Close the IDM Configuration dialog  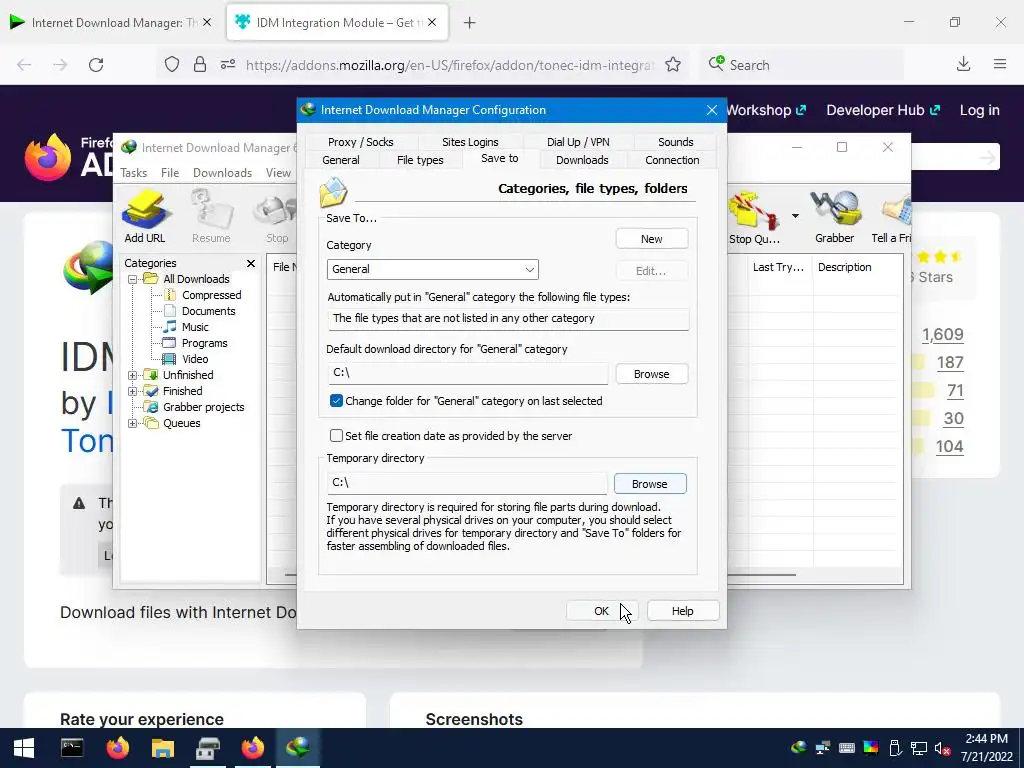(712, 110)
